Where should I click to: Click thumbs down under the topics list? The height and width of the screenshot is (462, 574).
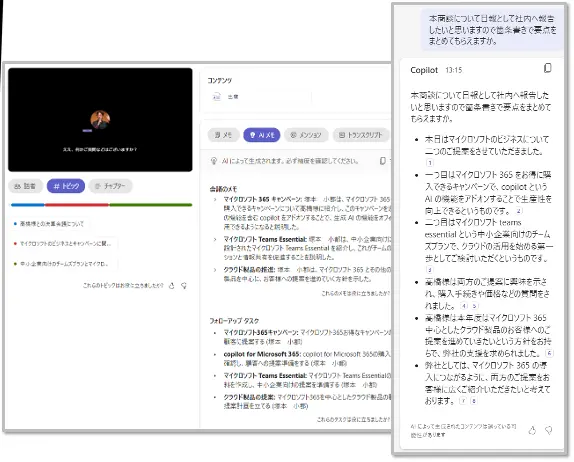coord(184,286)
